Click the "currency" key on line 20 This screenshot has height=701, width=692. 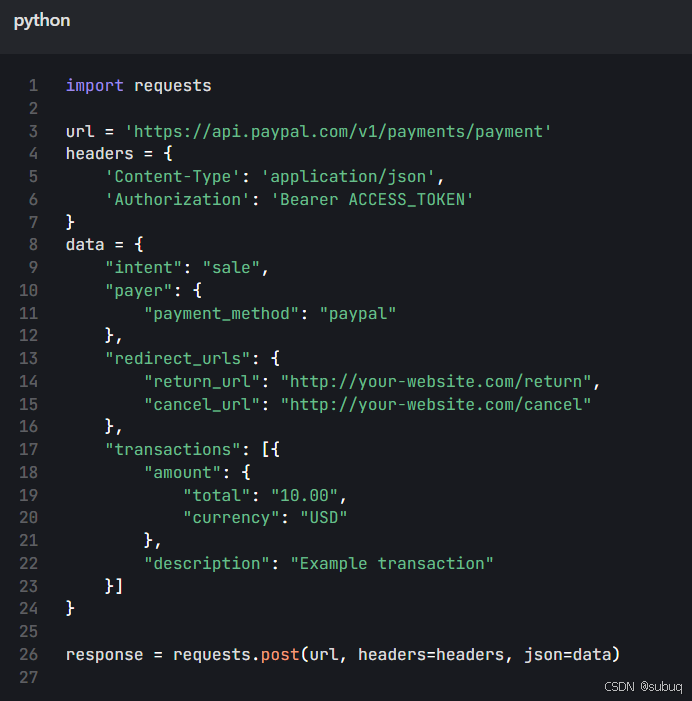tap(231, 518)
